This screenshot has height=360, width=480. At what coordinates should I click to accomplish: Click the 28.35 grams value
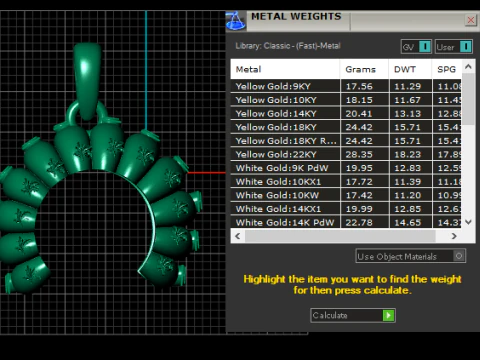(359, 155)
